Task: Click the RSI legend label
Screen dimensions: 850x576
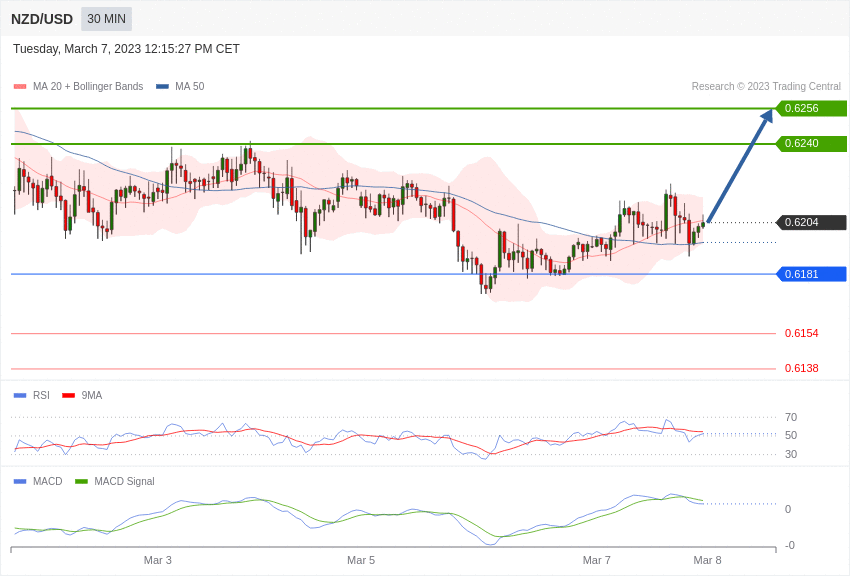Action: (41, 396)
